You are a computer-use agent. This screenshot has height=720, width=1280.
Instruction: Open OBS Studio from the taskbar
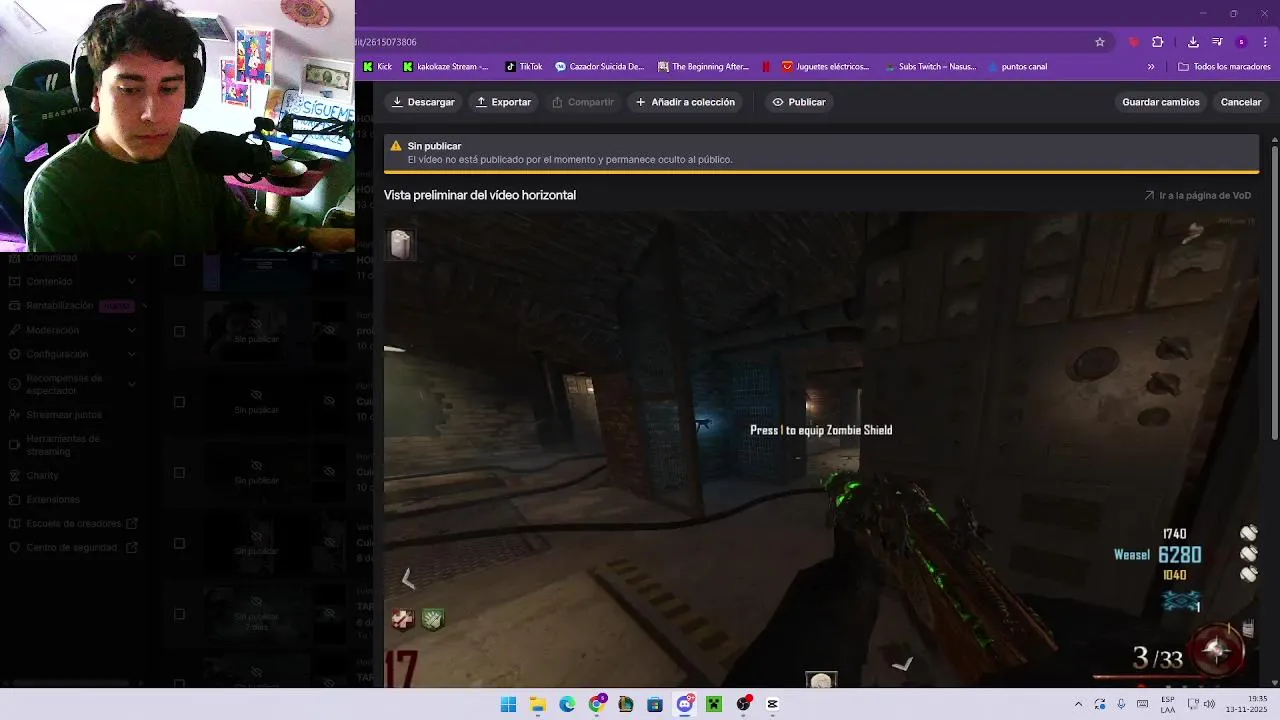tap(743, 704)
